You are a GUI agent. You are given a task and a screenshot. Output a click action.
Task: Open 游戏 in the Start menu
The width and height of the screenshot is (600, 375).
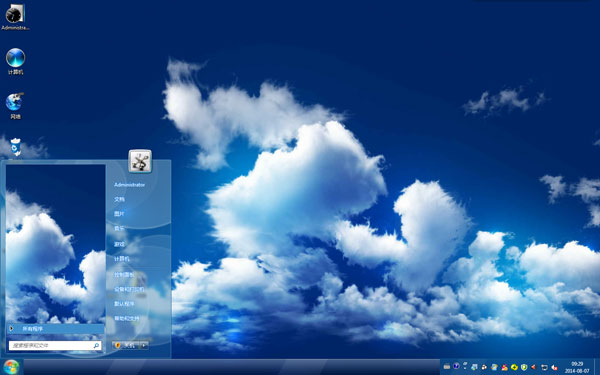(x=119, y=244)
